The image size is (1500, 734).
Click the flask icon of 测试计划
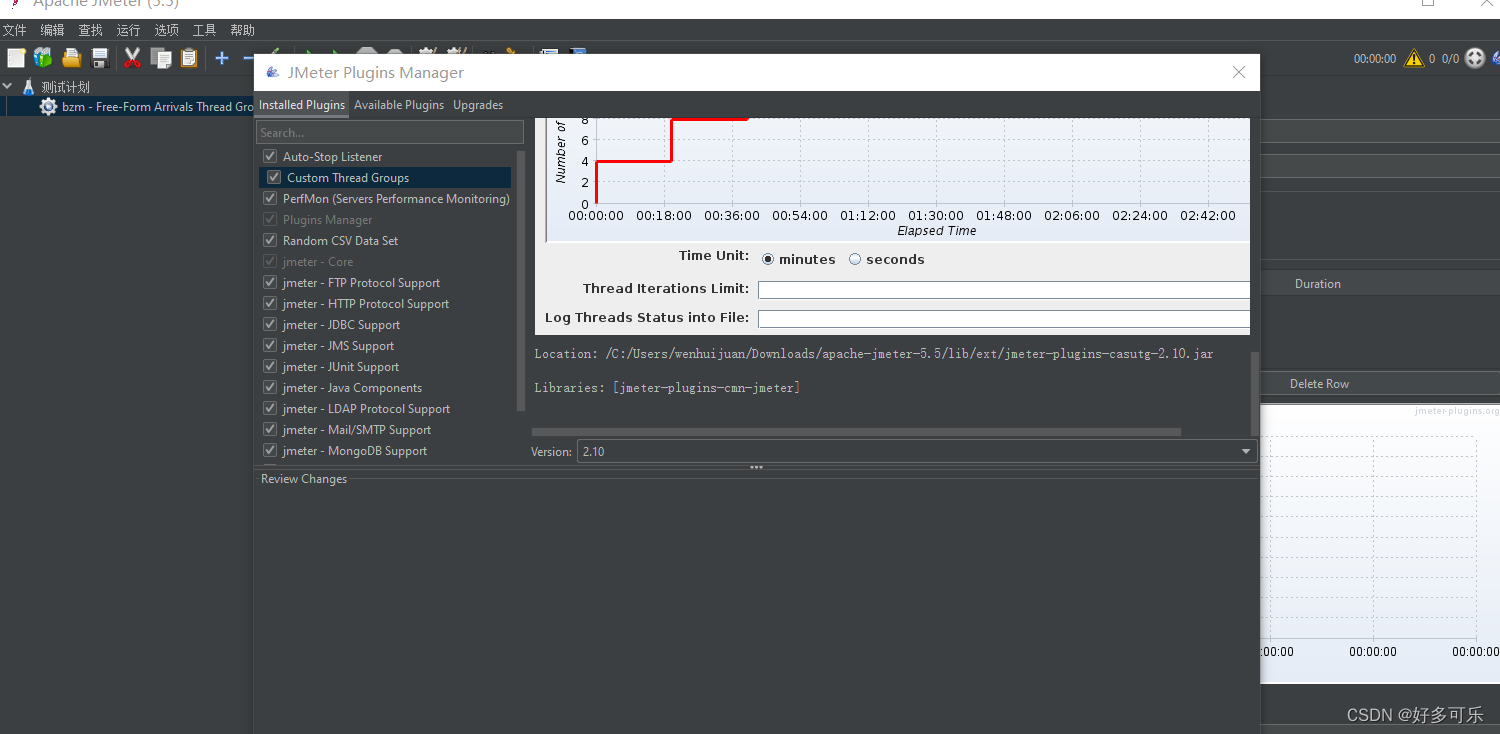[x=28, y=87]
